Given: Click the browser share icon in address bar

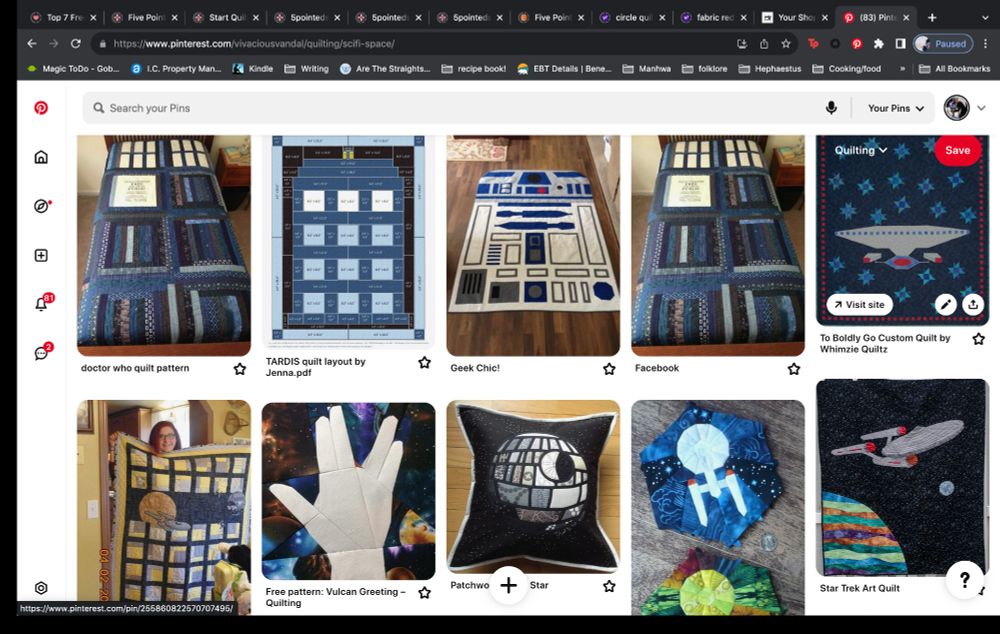Looking at the screenshot, I should coord(764,43).
